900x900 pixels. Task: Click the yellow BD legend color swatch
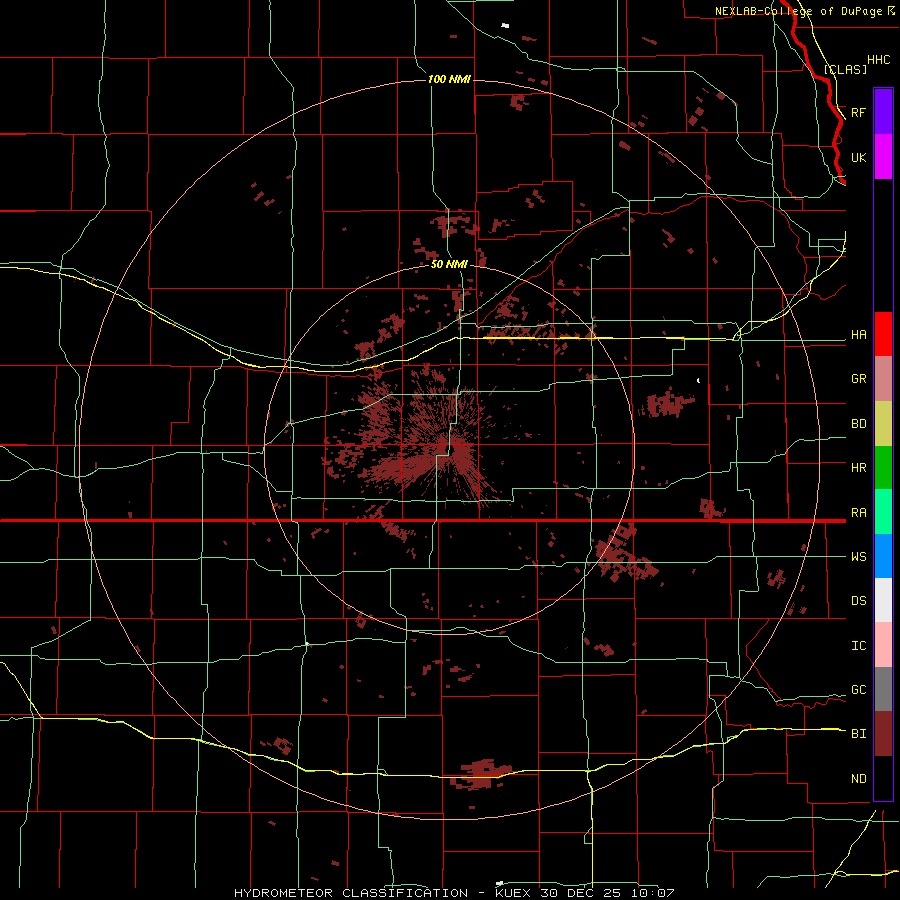(x=883, y=424)
